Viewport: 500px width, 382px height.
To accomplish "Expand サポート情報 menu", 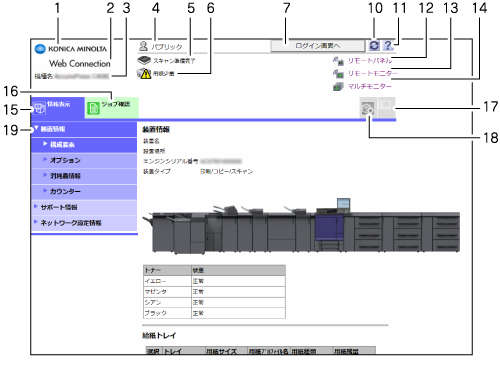I will tap(84, 207).
